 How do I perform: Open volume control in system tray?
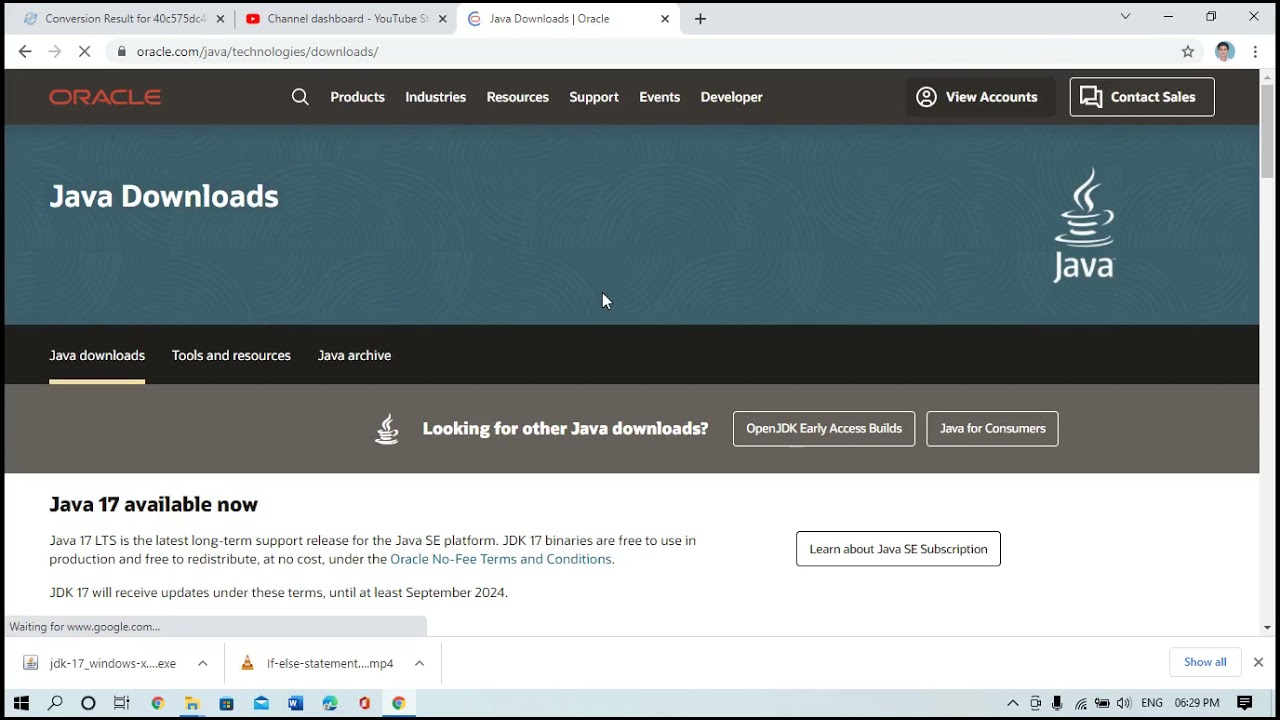tap(1124, 703)
